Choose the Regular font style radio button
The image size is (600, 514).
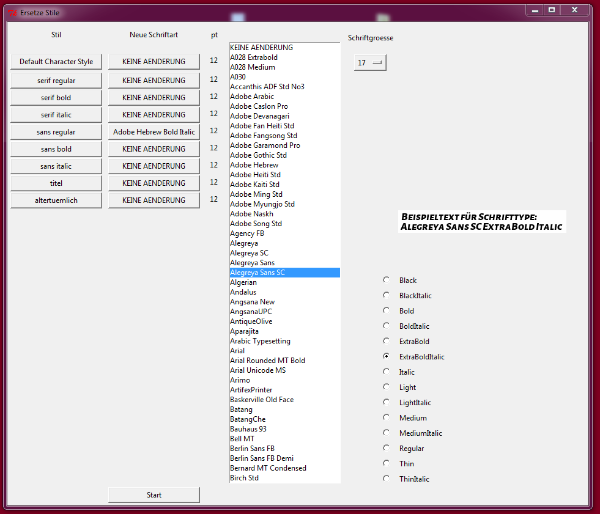coord(387,448)
